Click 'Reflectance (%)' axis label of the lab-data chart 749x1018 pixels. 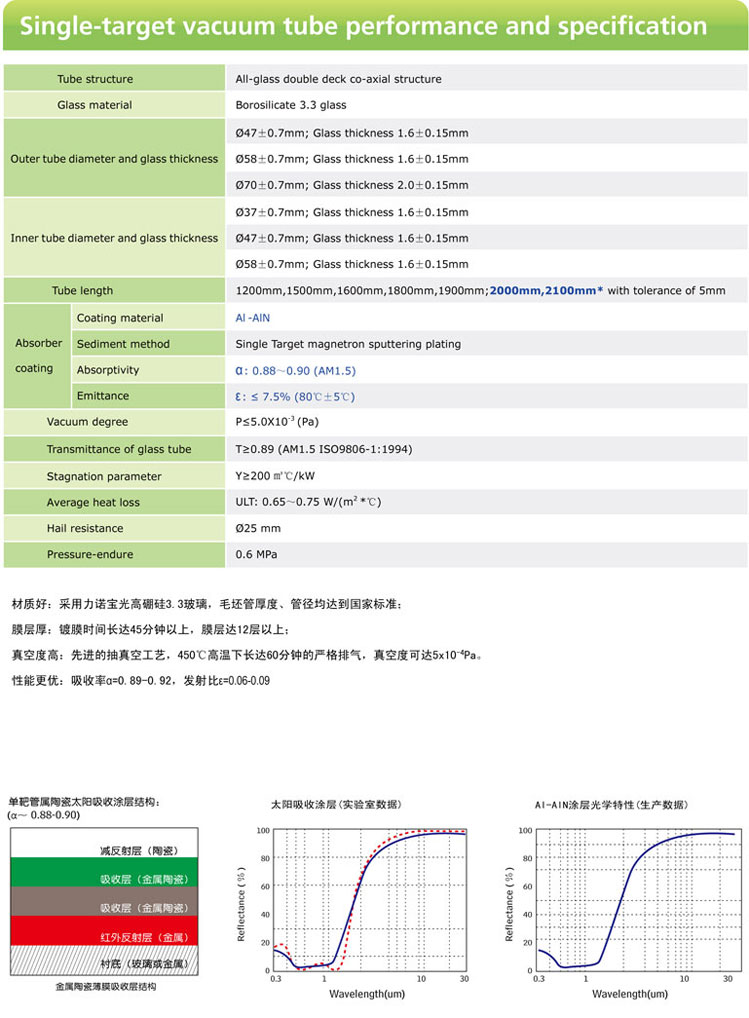[x=241, y=904]
